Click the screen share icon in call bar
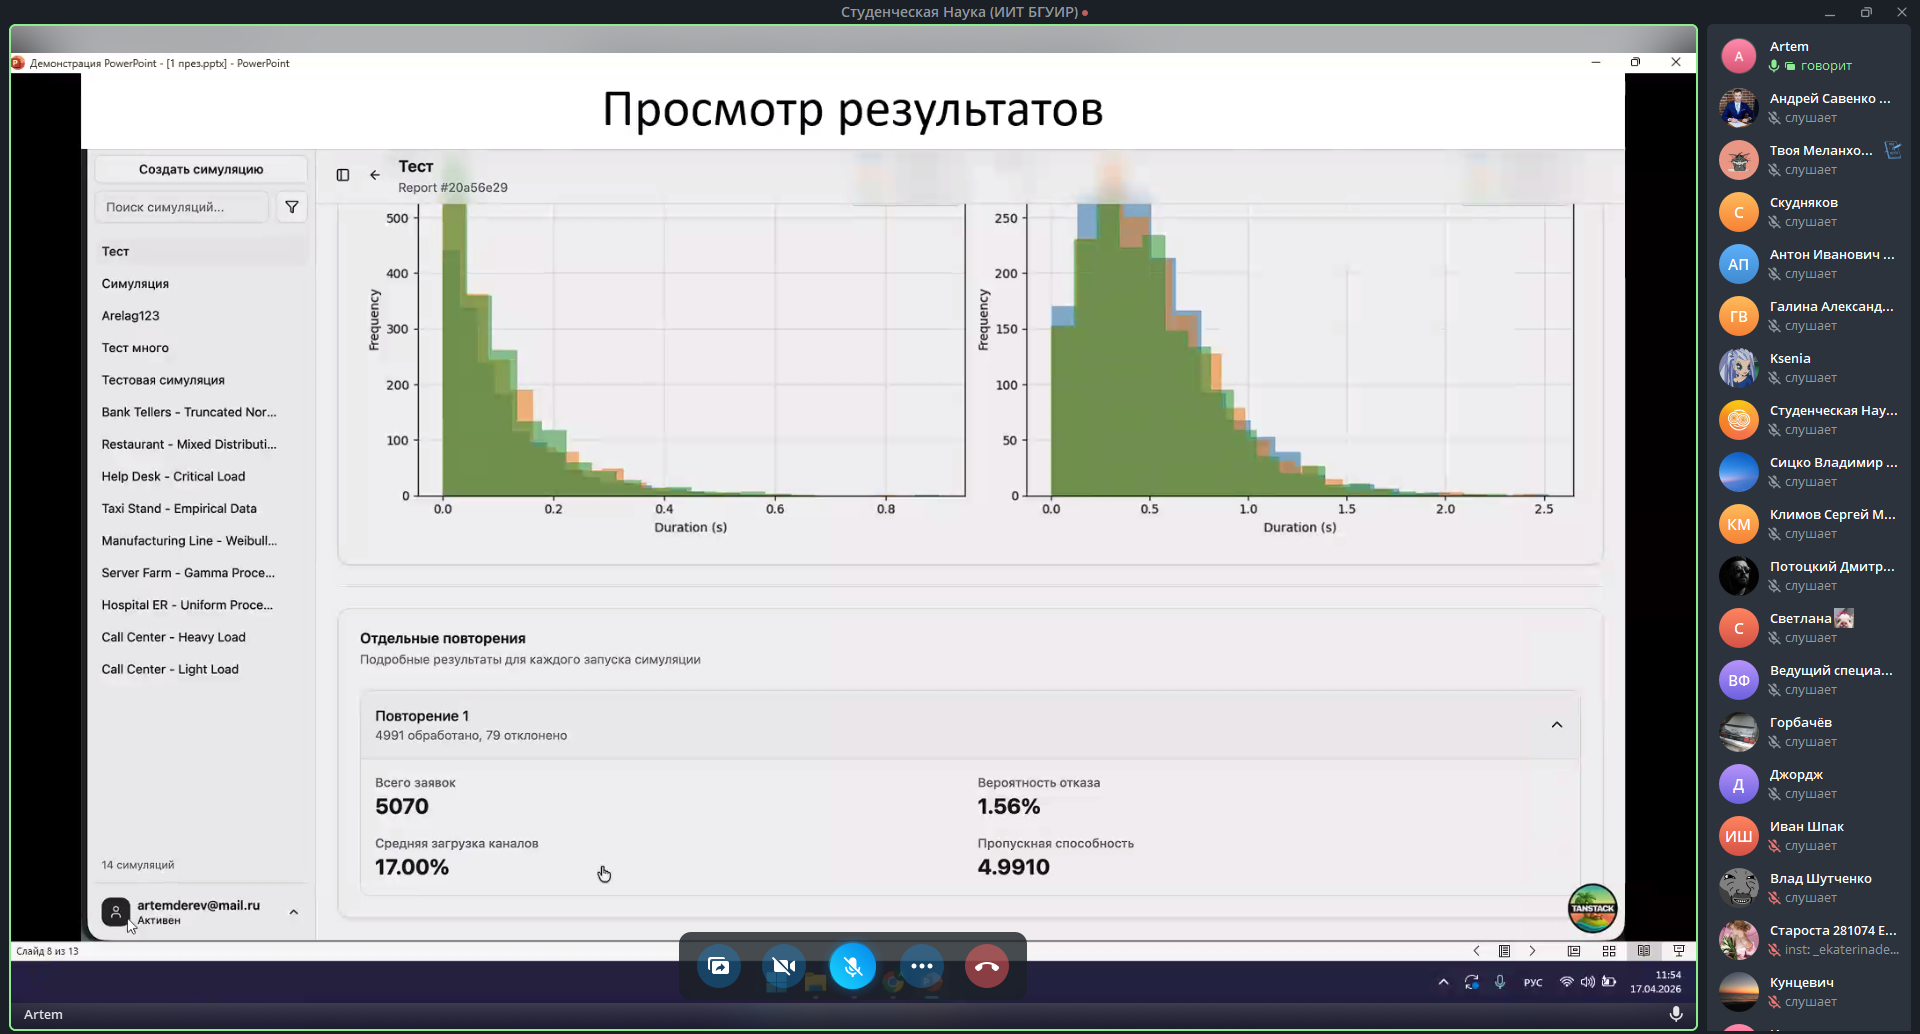1920x1034 pixels. point(718,966)
